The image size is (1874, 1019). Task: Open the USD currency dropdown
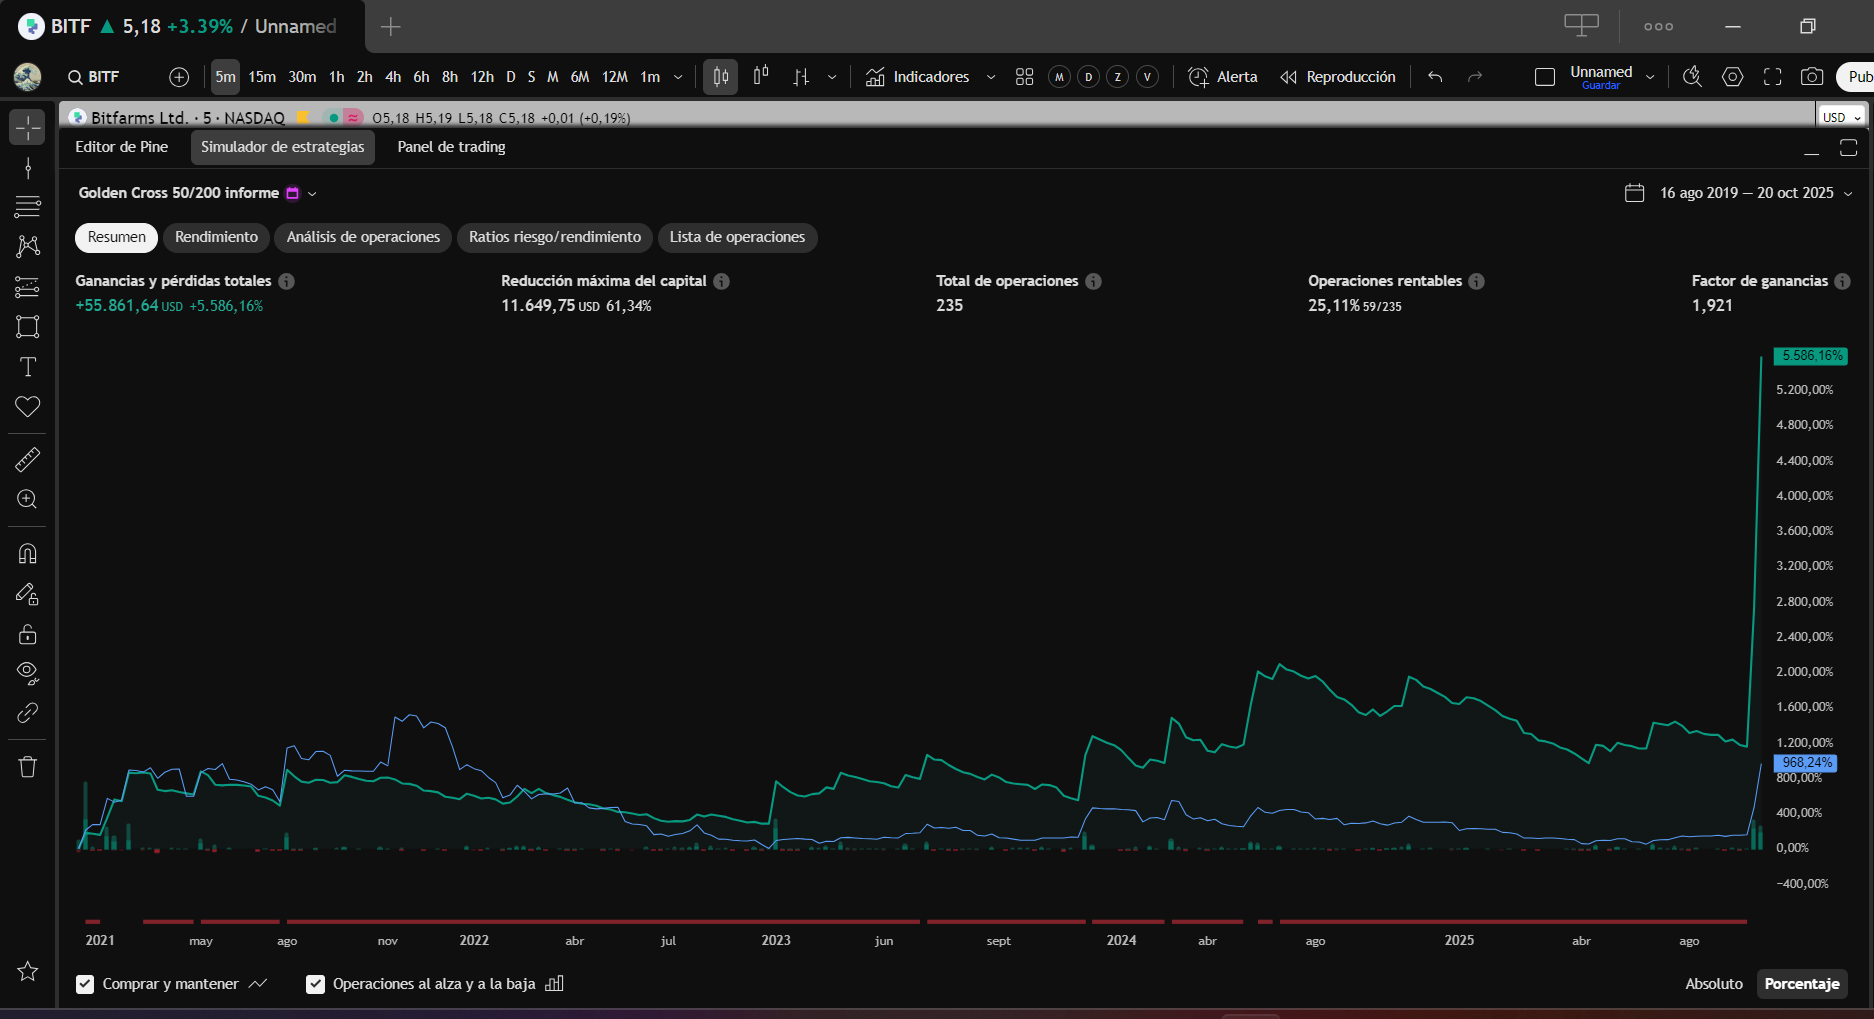pyautogui.click(x=1841, y=117)
